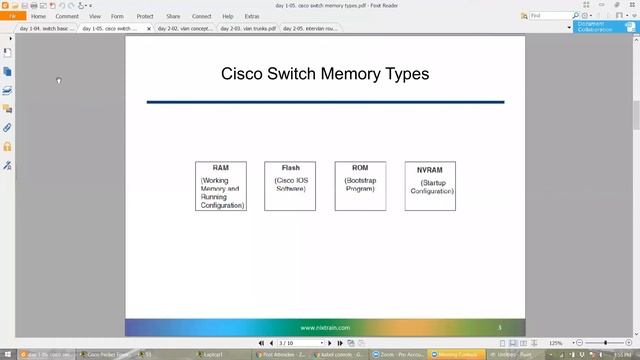Open the Comment ribbon tab
The height and width of the screenshot is (360, 640).
[x=67, y=16]
